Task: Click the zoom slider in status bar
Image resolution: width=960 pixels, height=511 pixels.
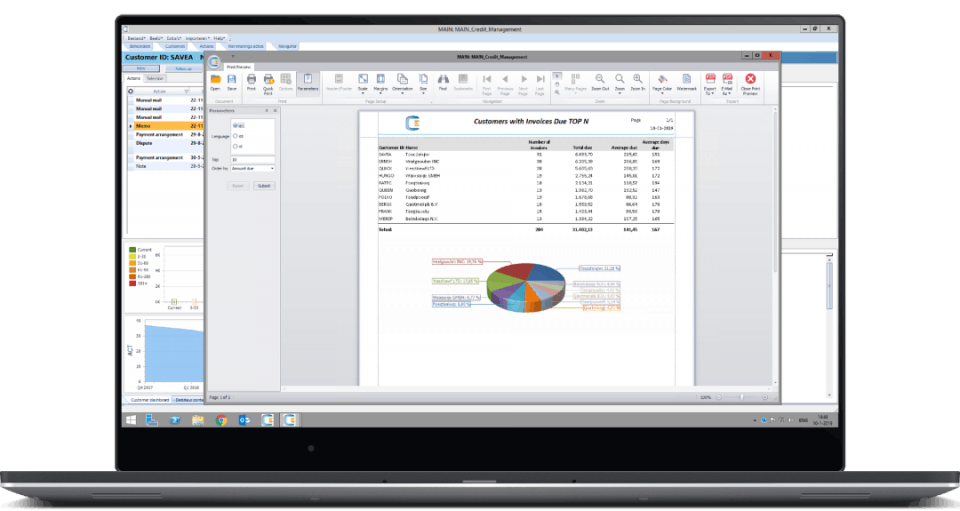Action: (741, 397)
